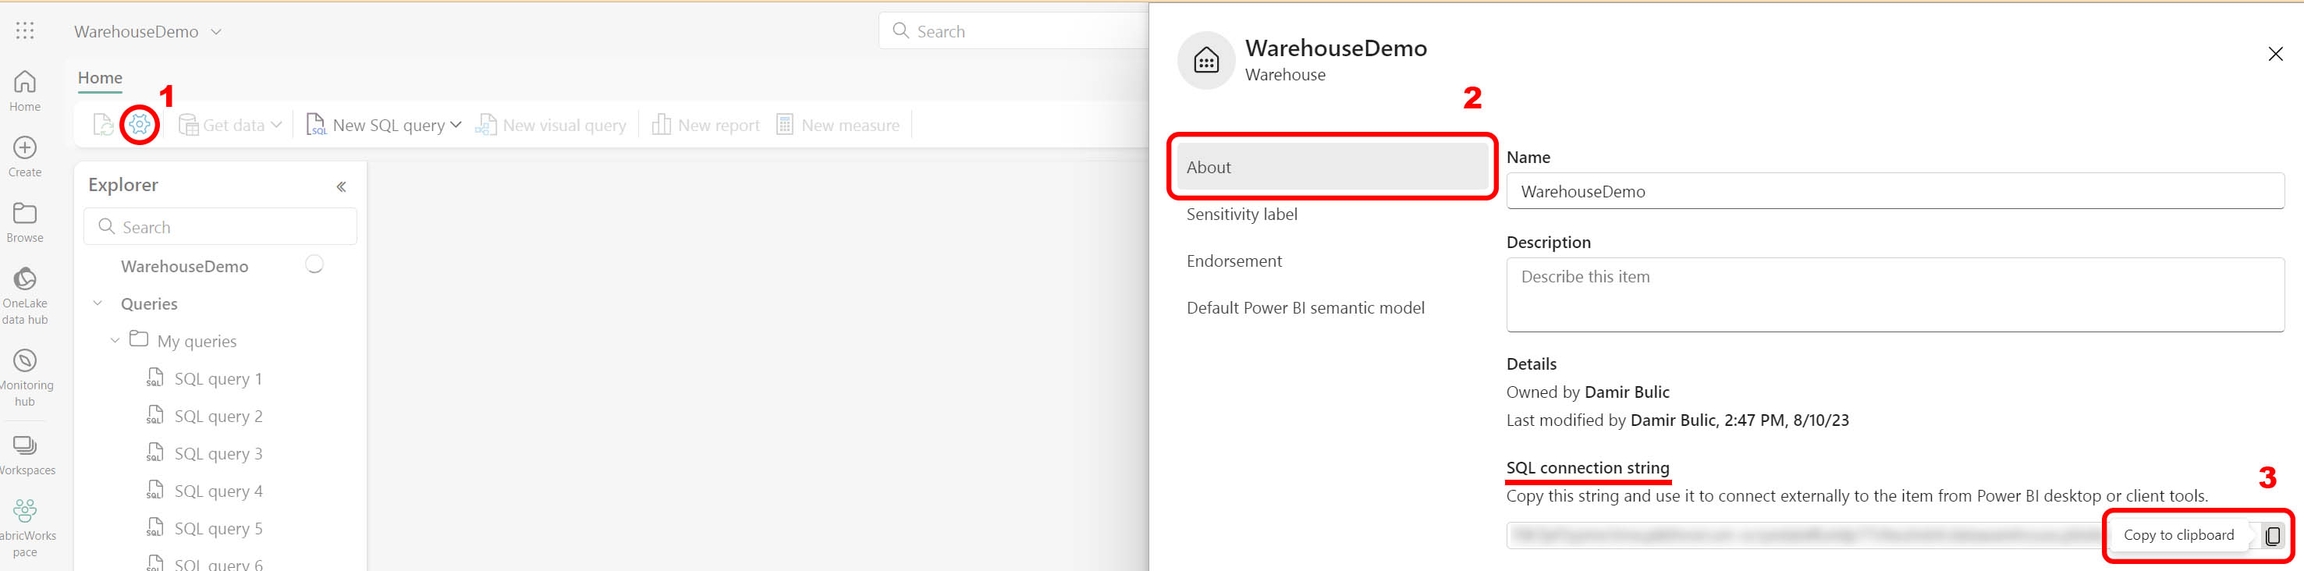Open OneLake data hub
The width and height of the screenshot is (2304, 571).
coord(25,295)
